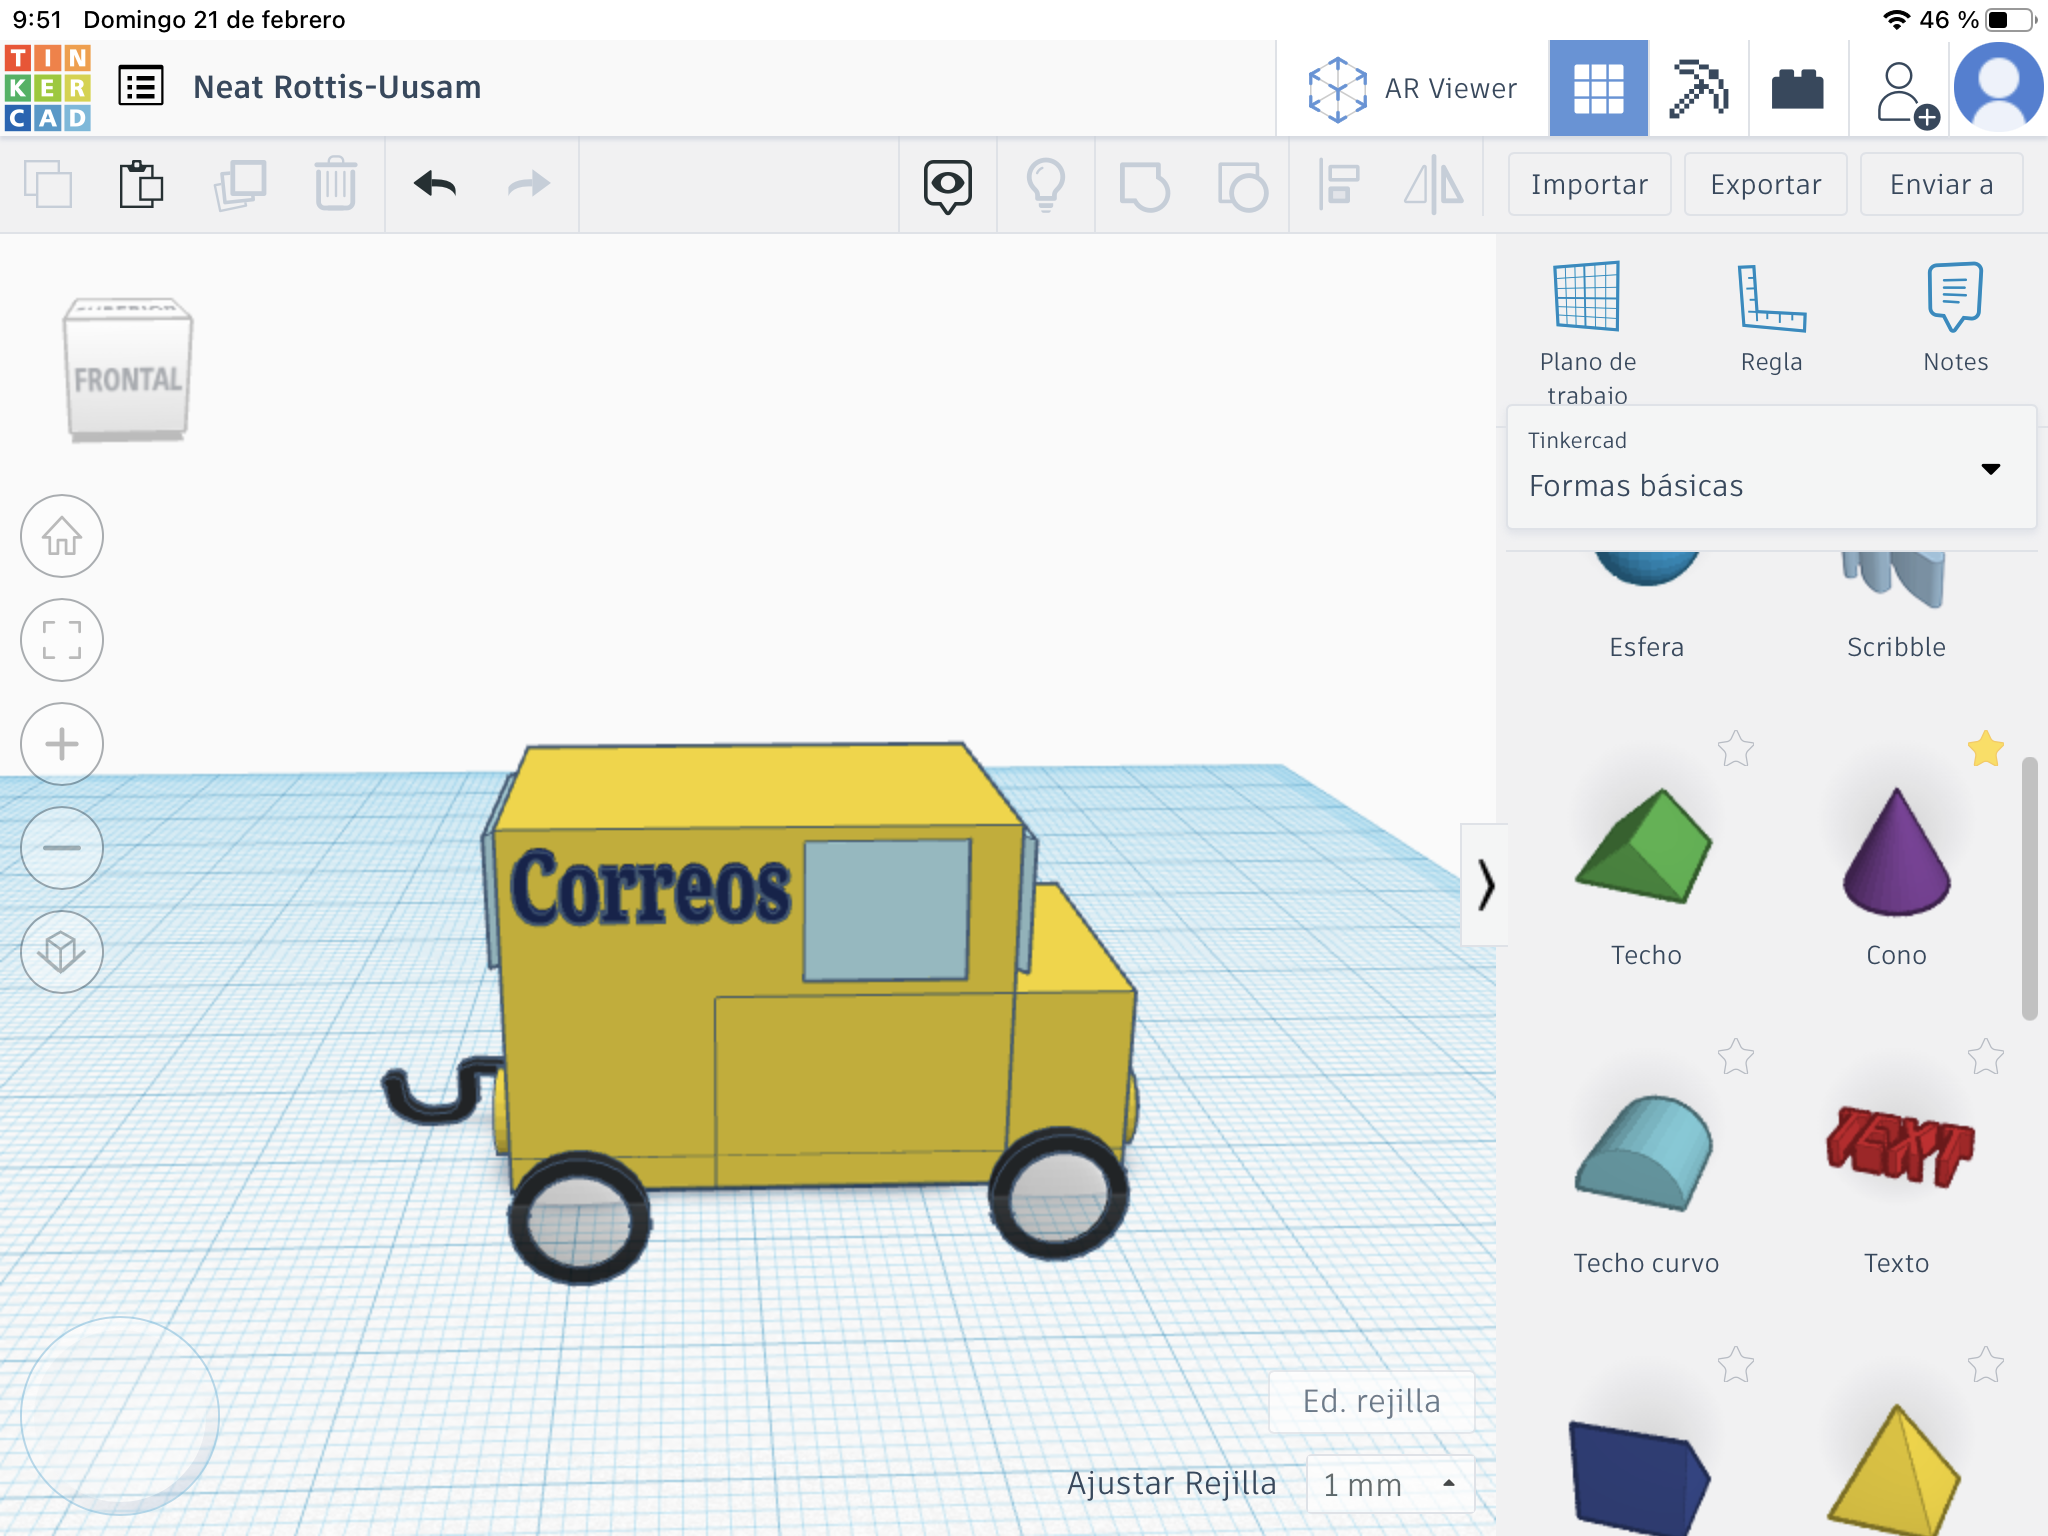The height and width of the screenshot is (1536, 2048).
Task: Click the Enviar a button
Action: 1941,184
